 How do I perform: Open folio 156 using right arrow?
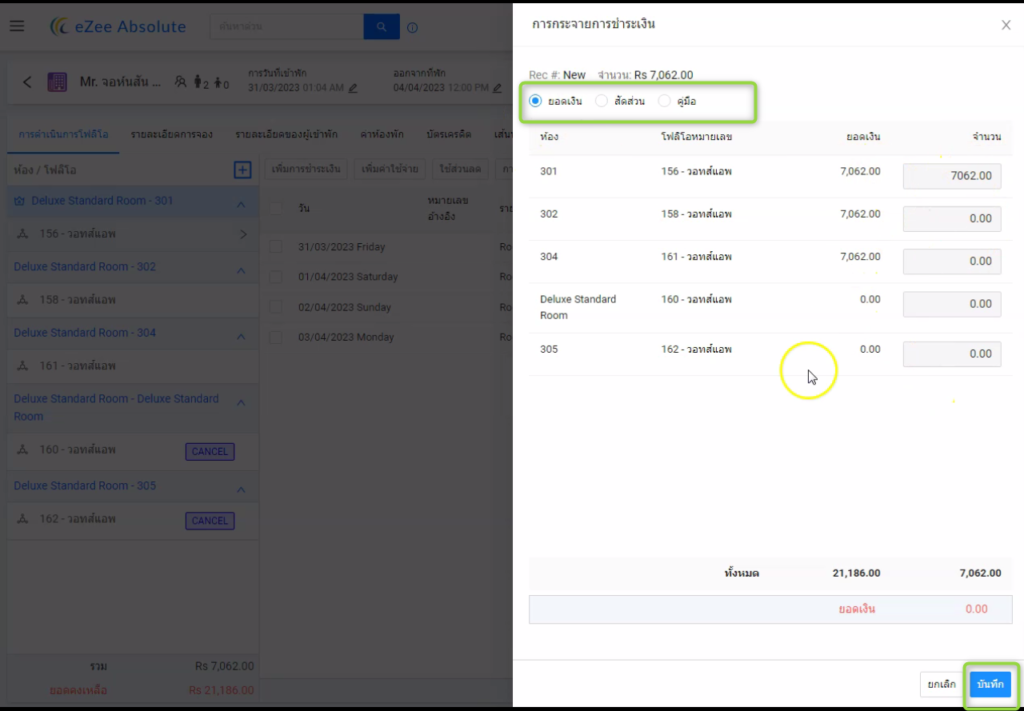(244, 234)
